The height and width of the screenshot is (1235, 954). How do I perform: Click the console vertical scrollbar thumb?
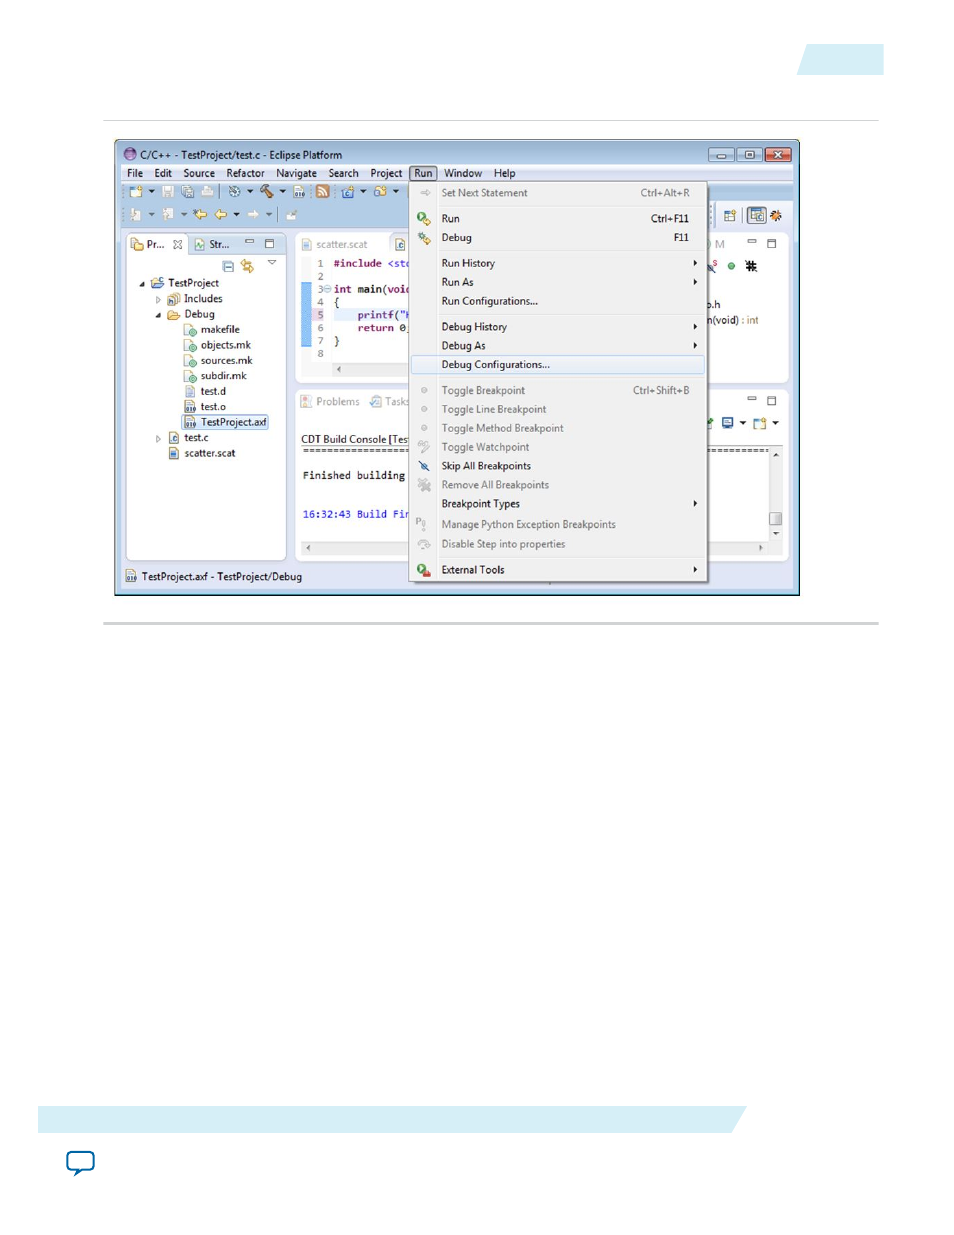pos(775,519)
